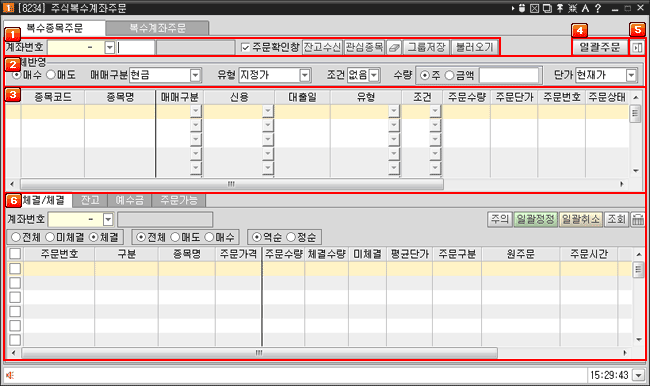Click the 주문시간 column header
This screenshot has width=650, height=386.
click(x=589, y=254)
